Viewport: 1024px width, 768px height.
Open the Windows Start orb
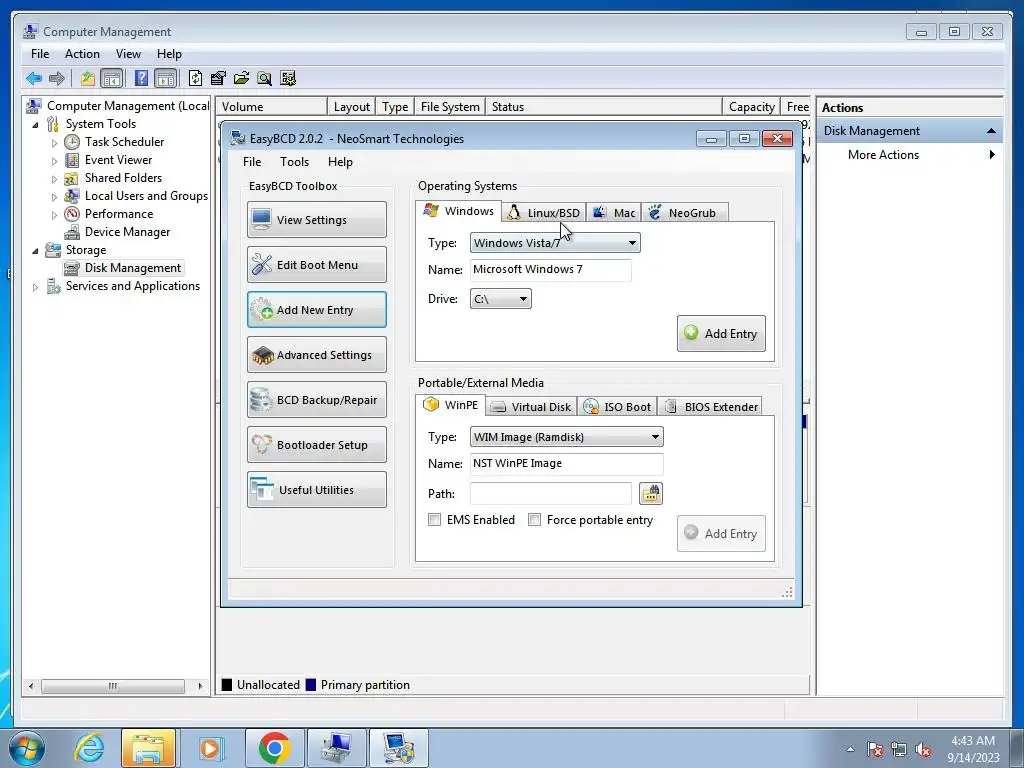tap(27, 748)
